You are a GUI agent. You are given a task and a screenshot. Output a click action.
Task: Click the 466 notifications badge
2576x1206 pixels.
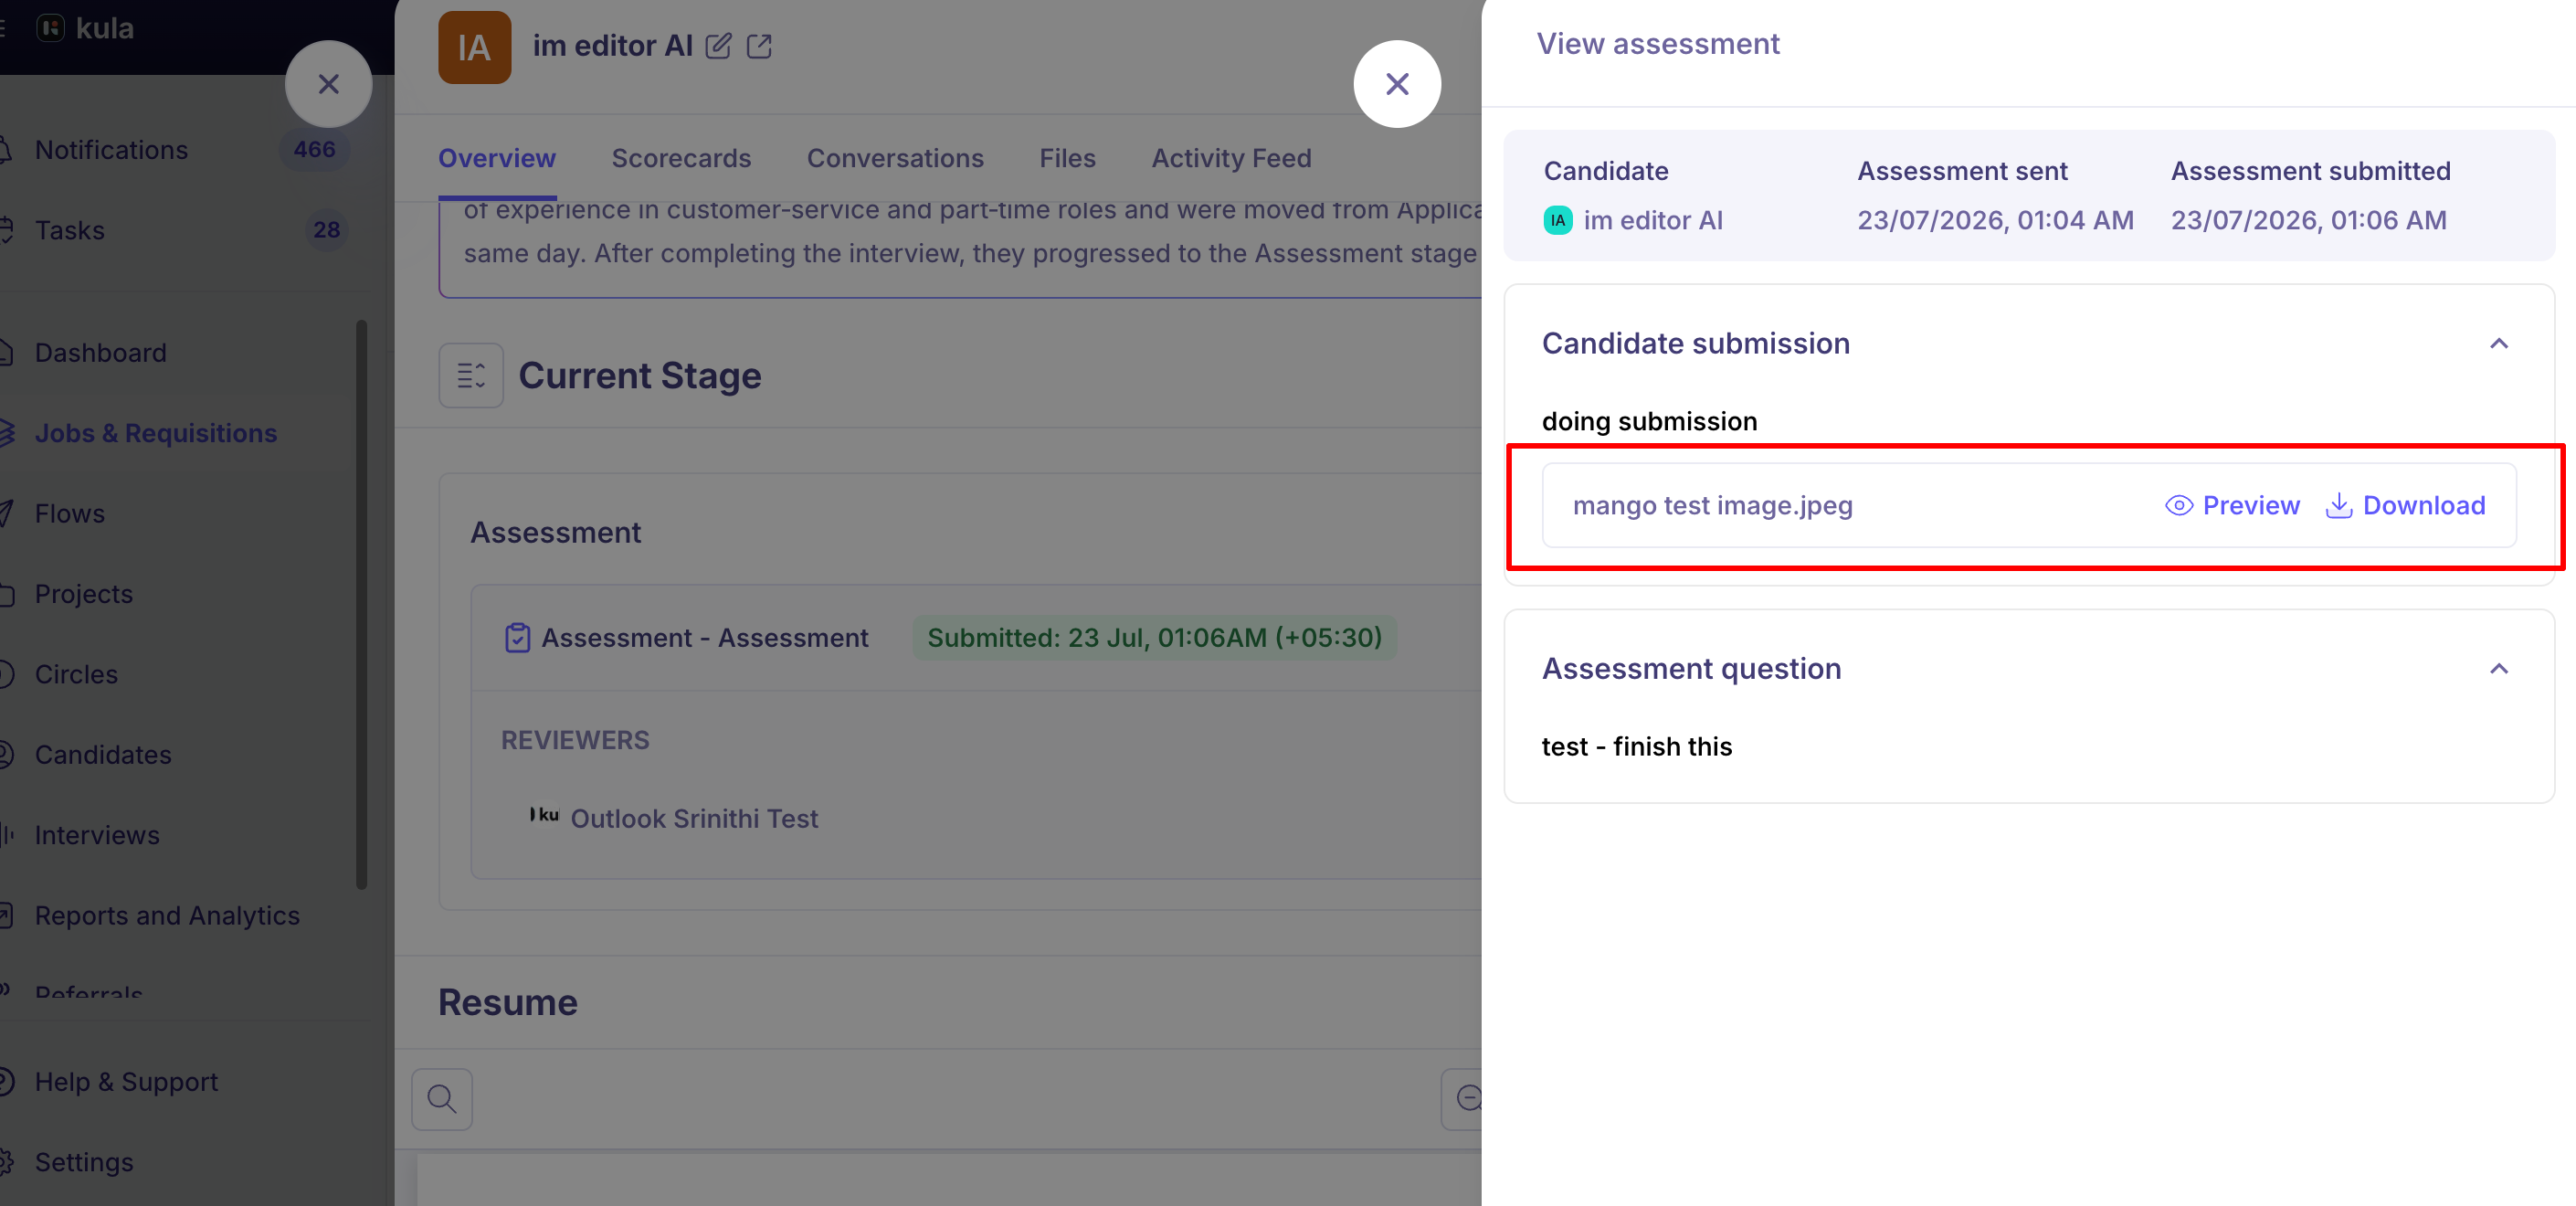click(x=314, y=150)
